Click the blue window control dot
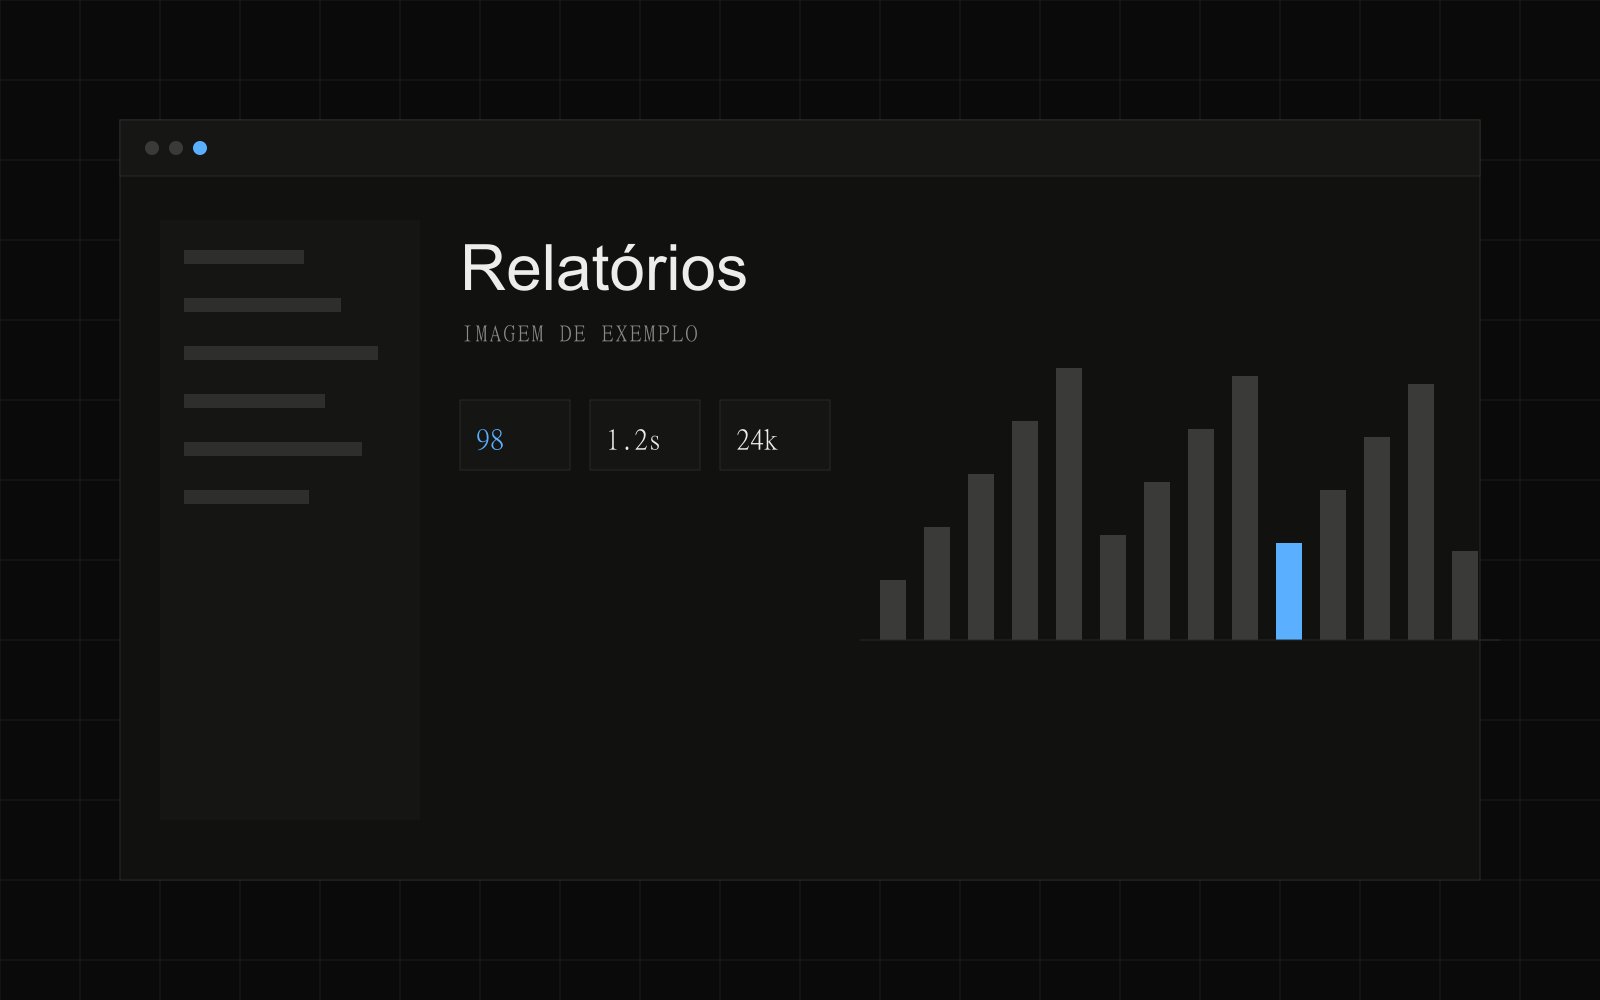 [x=200, y=148]
